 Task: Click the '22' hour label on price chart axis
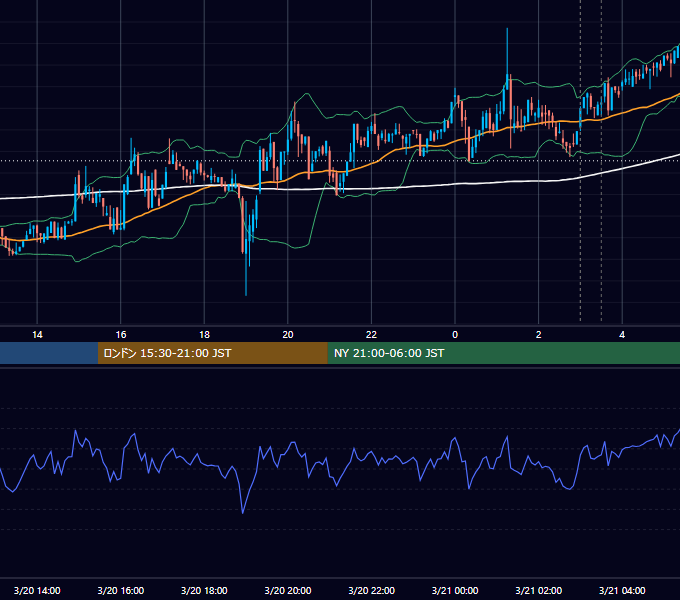[371, 335]
